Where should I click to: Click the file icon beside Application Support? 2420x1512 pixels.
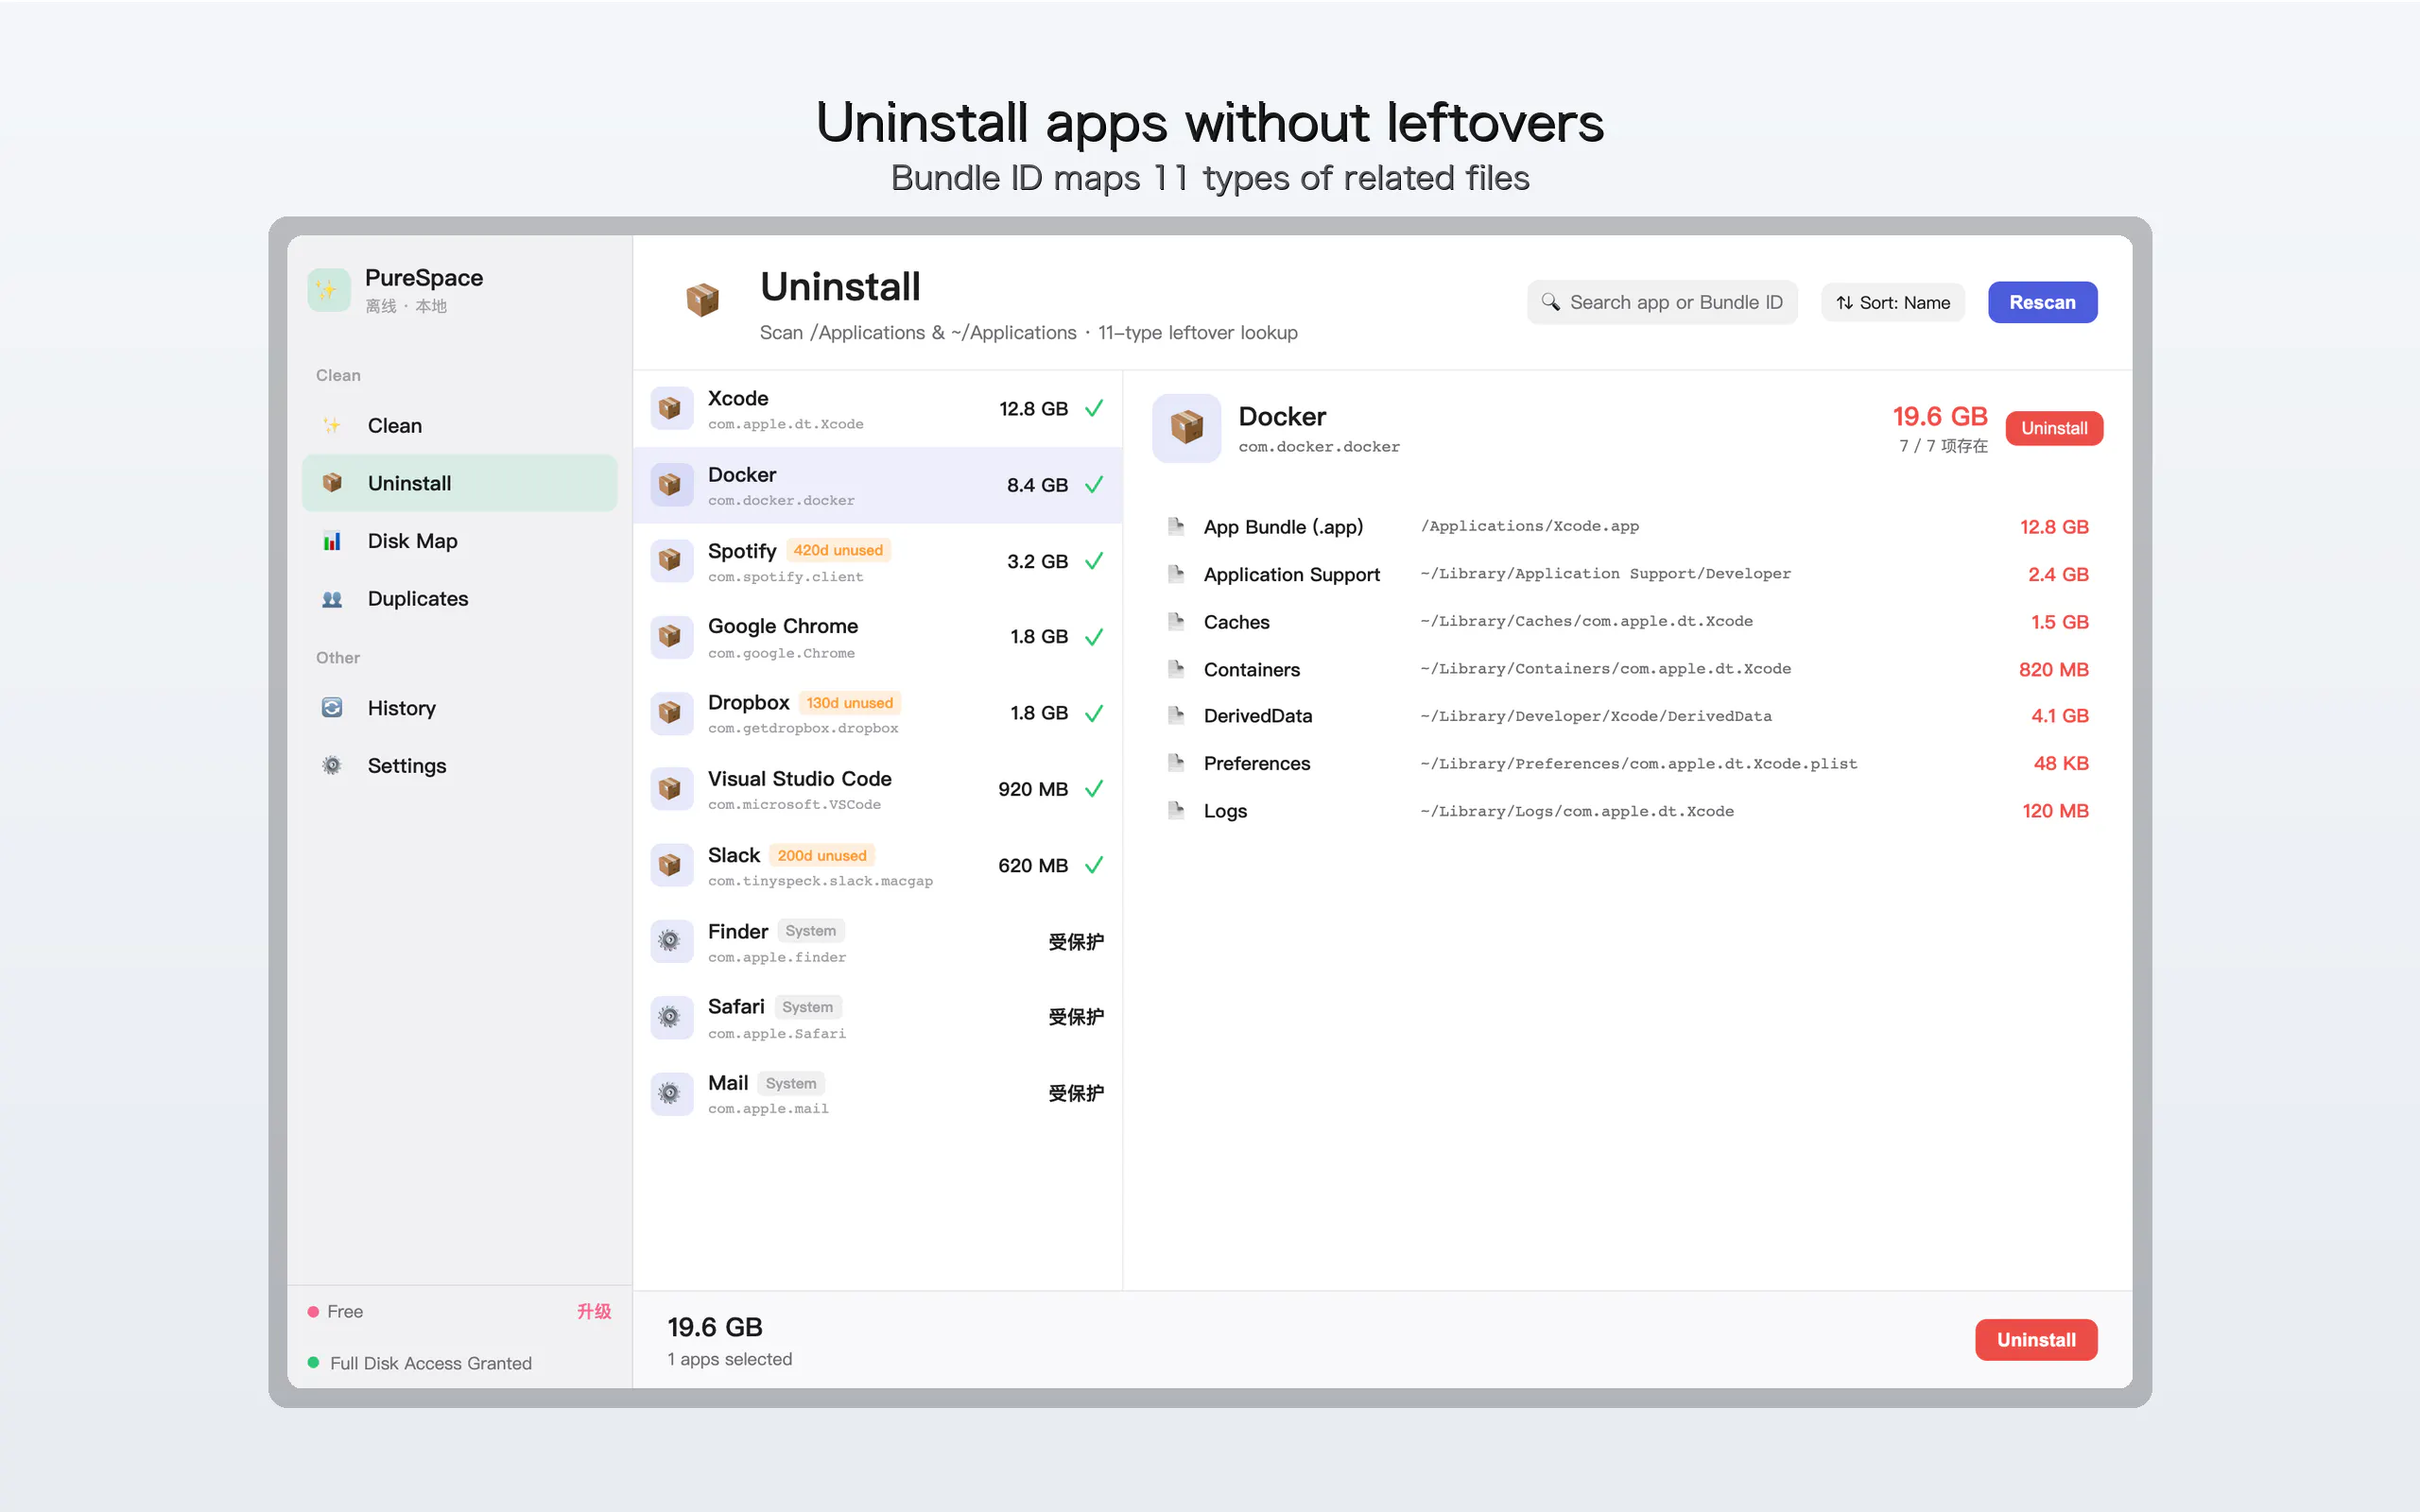(1177, 574)
